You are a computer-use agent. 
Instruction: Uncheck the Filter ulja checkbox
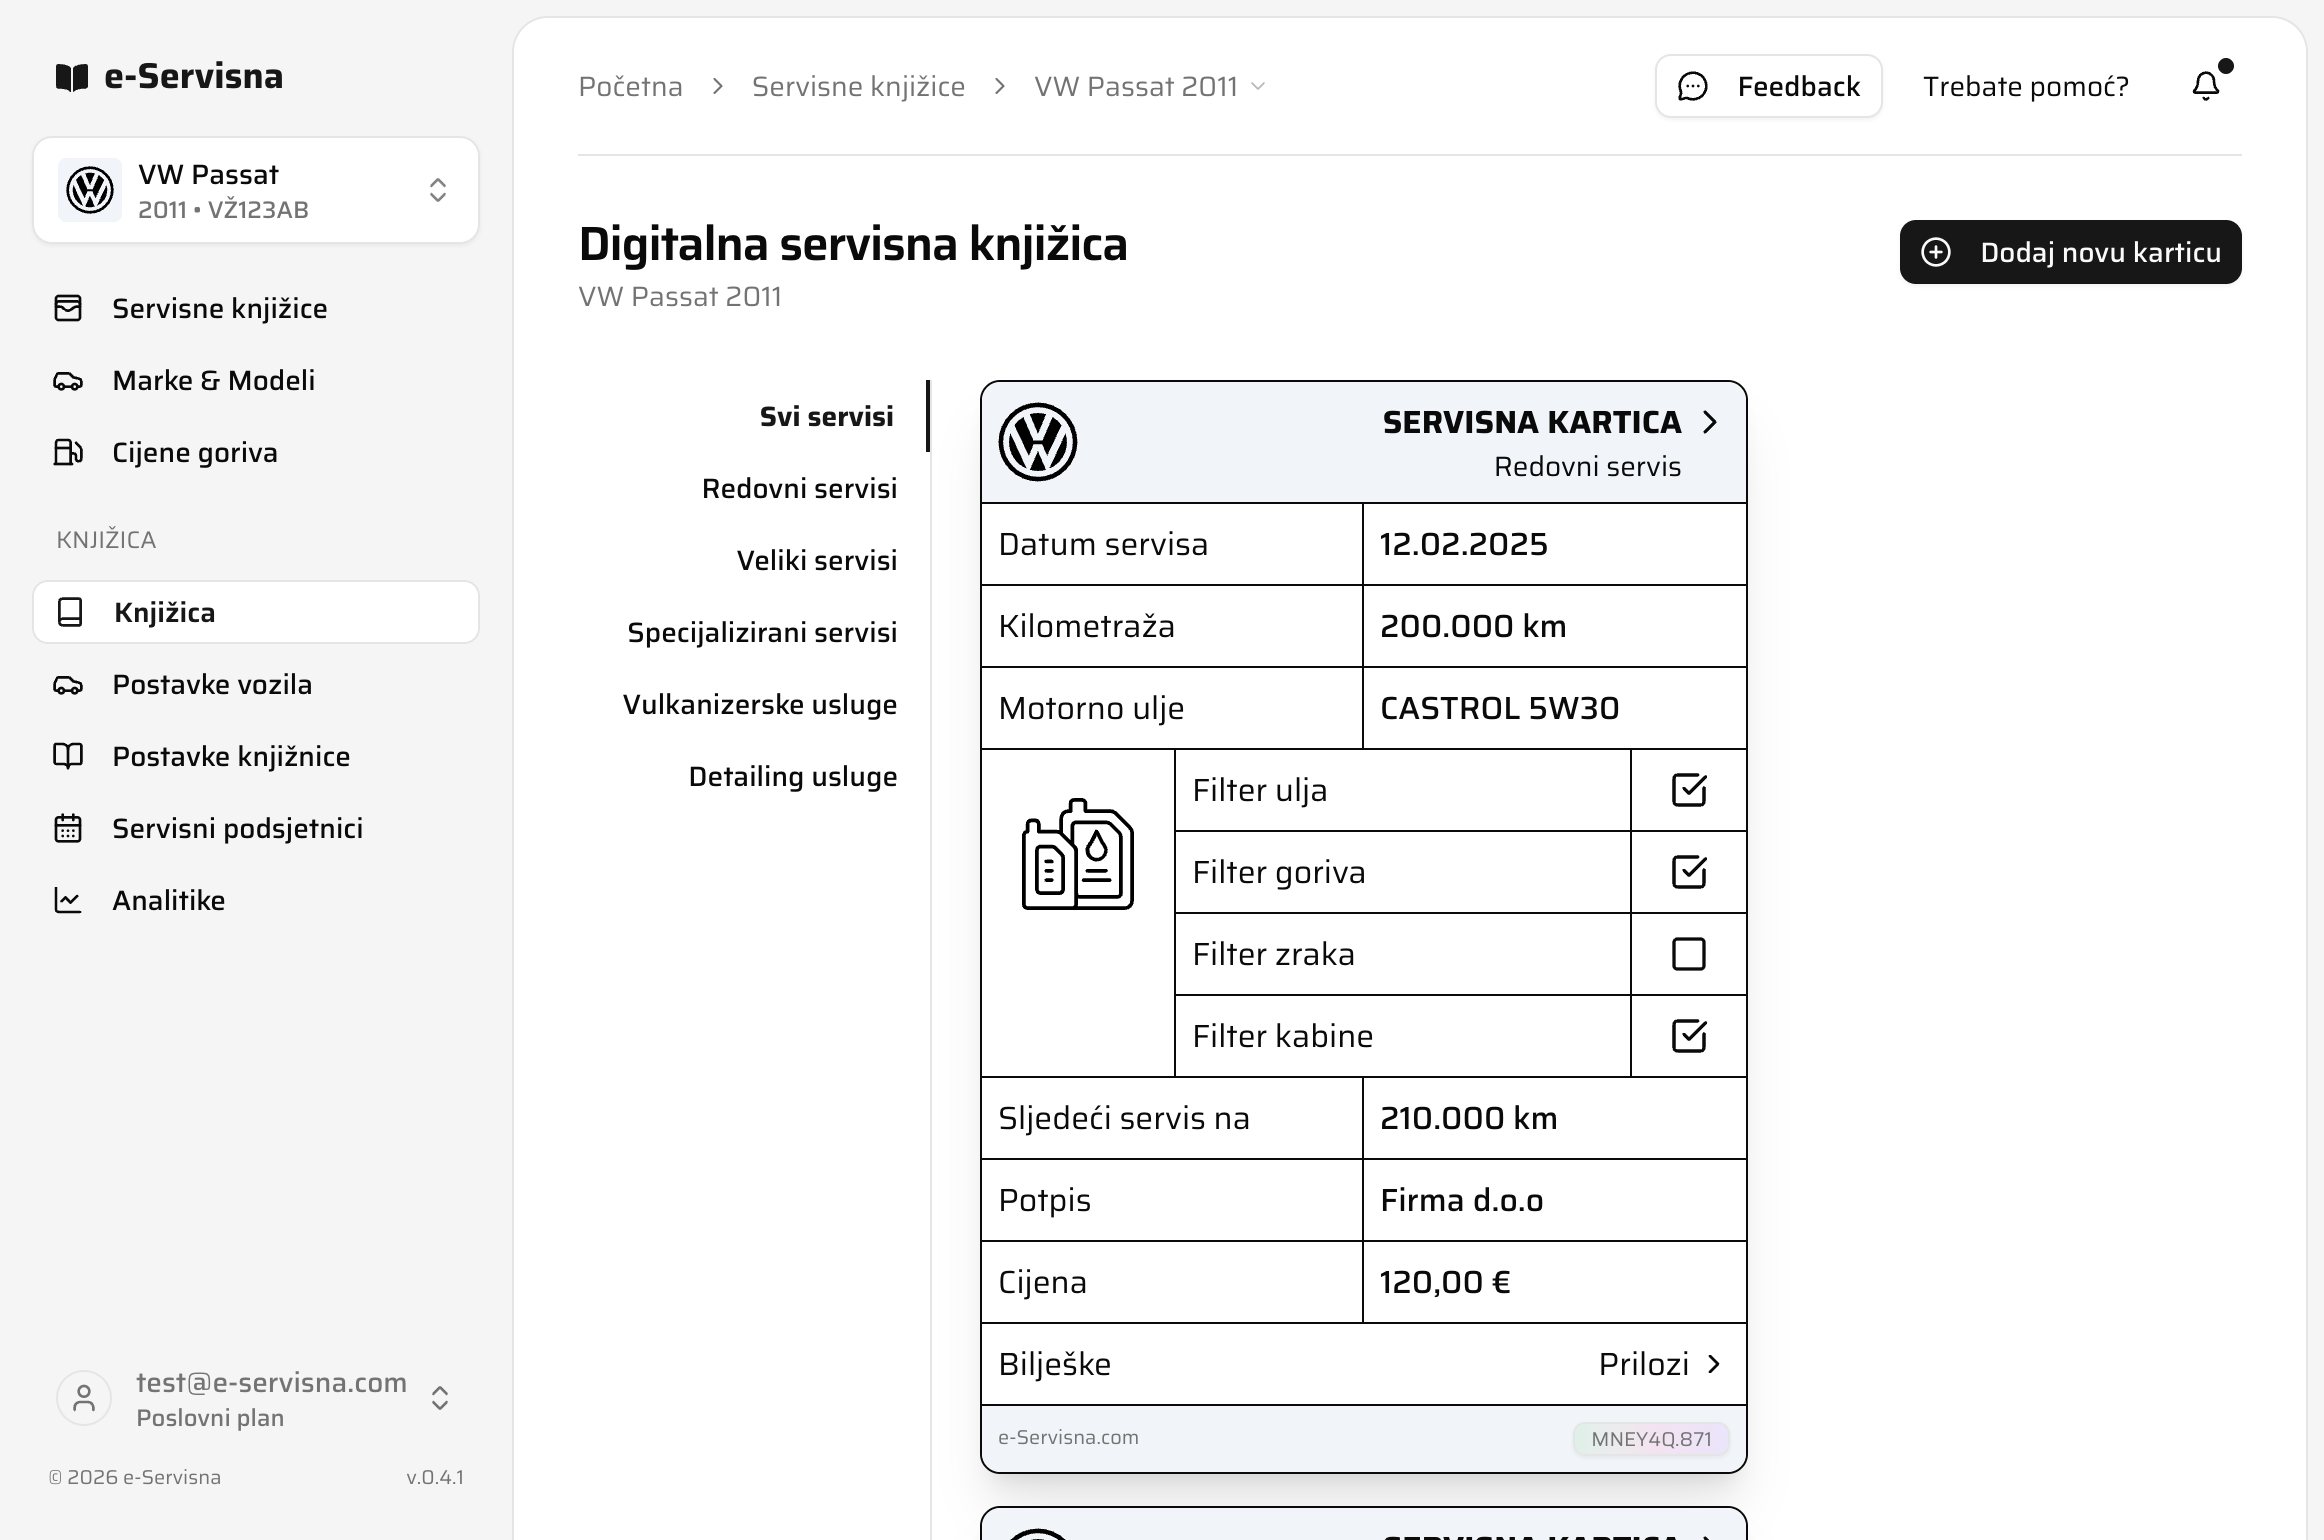point(1687,790)
